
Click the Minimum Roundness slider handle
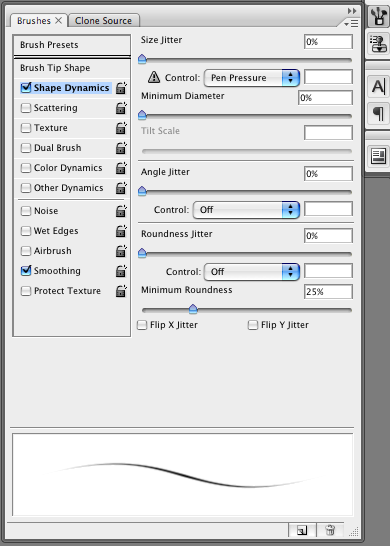(x=193, y=309)
